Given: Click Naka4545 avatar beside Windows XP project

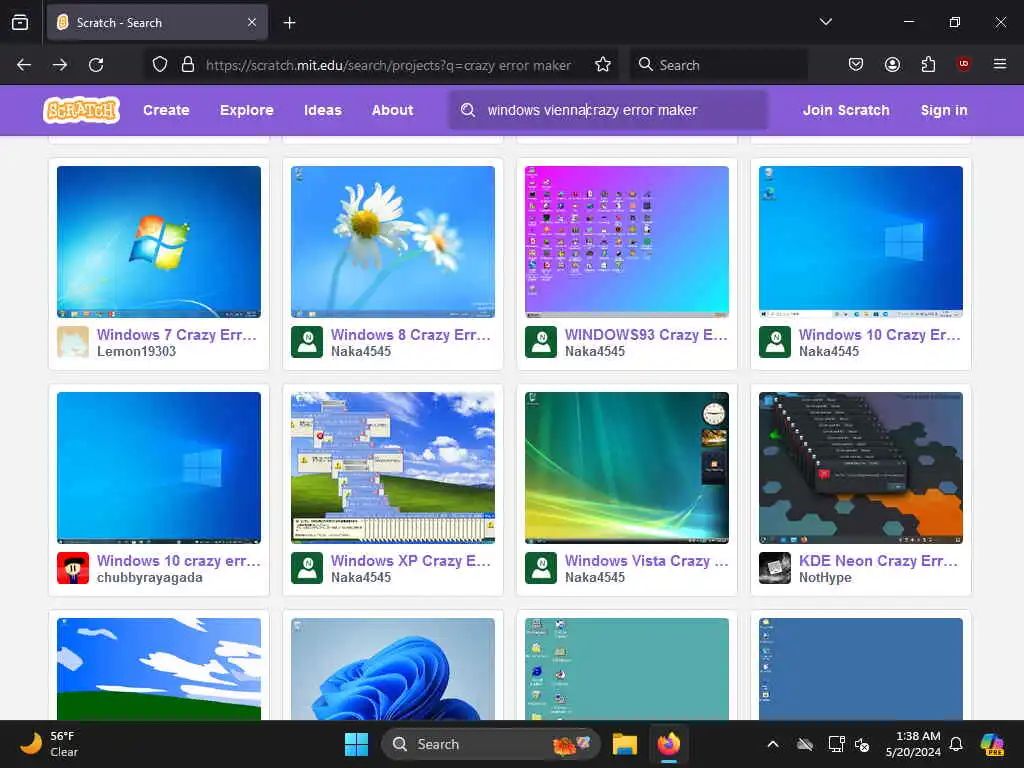Looking at the screenshot, I should [307, 568].
